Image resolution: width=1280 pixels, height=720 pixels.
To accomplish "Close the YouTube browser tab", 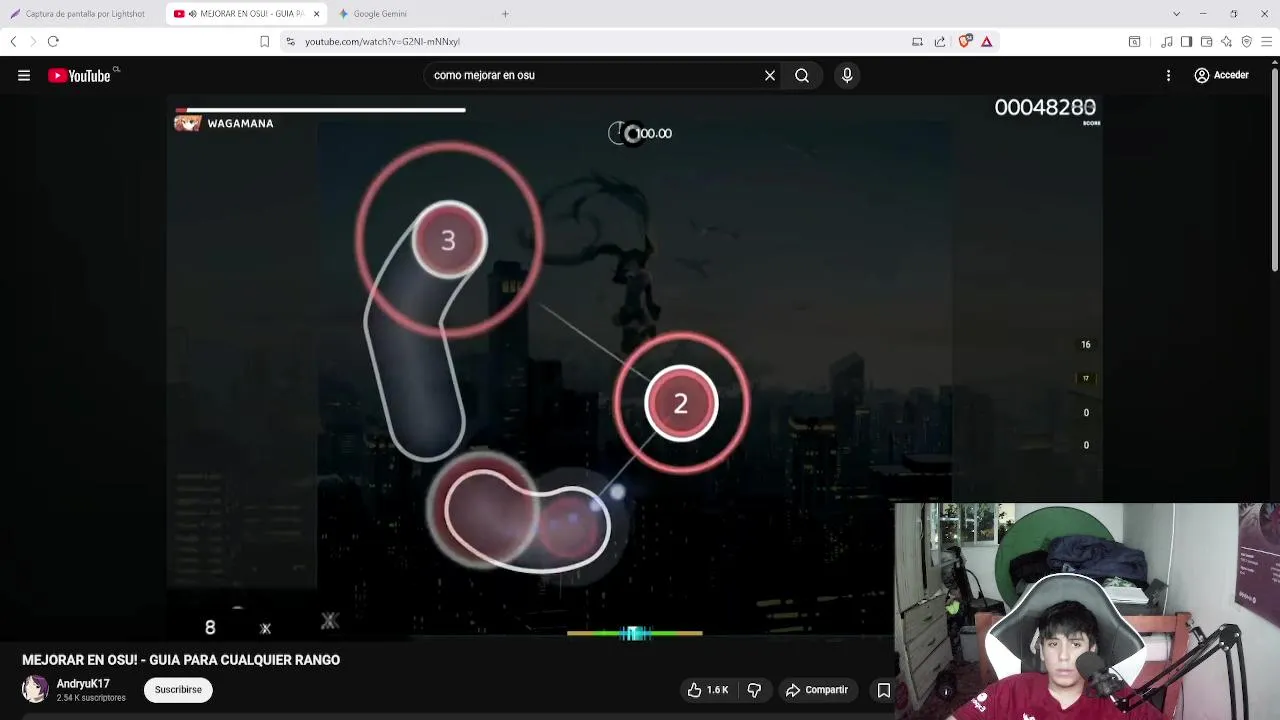I will pos(316,14).
